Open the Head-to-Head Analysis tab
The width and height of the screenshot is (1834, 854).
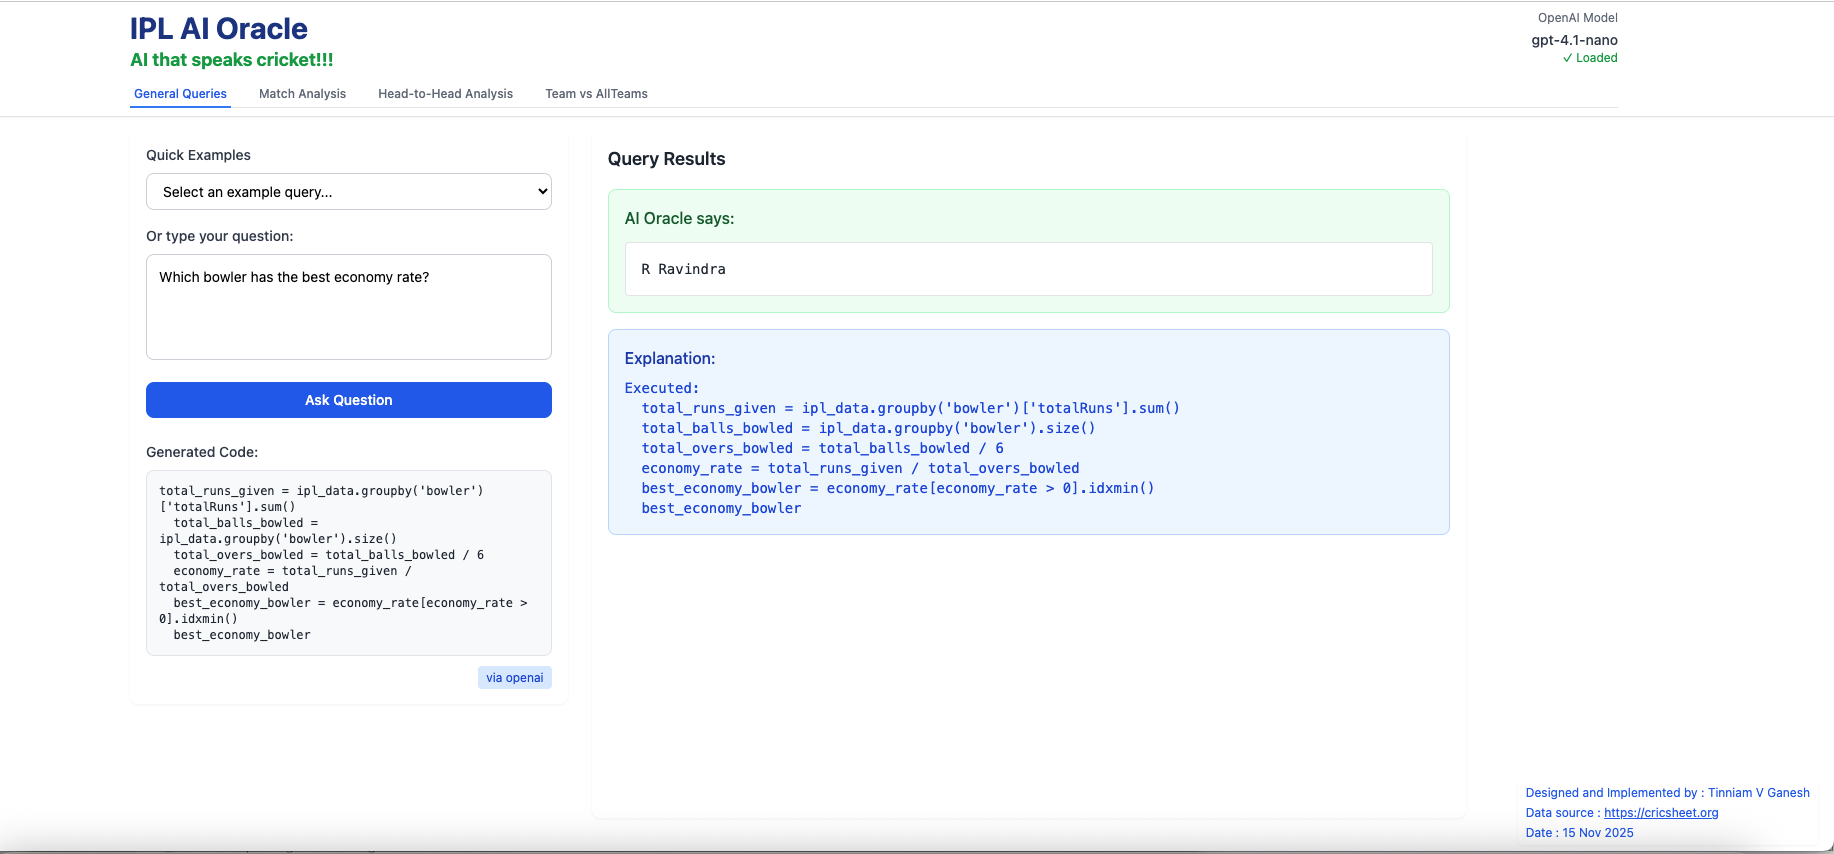(445, 94)
